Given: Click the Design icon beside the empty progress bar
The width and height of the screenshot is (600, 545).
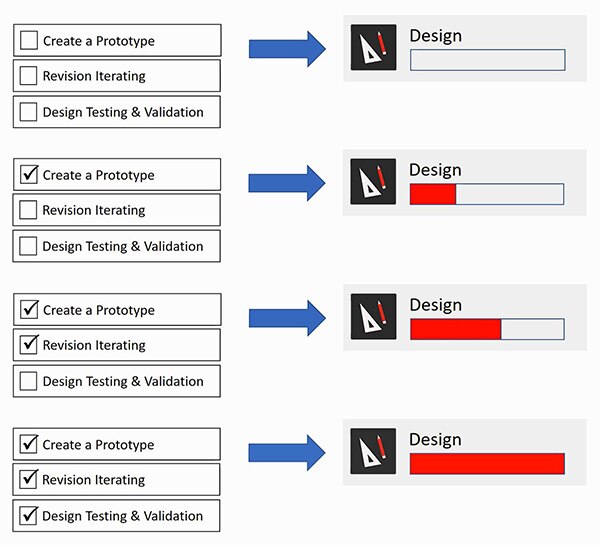Looking at the screenshot, I should [373, 48].
